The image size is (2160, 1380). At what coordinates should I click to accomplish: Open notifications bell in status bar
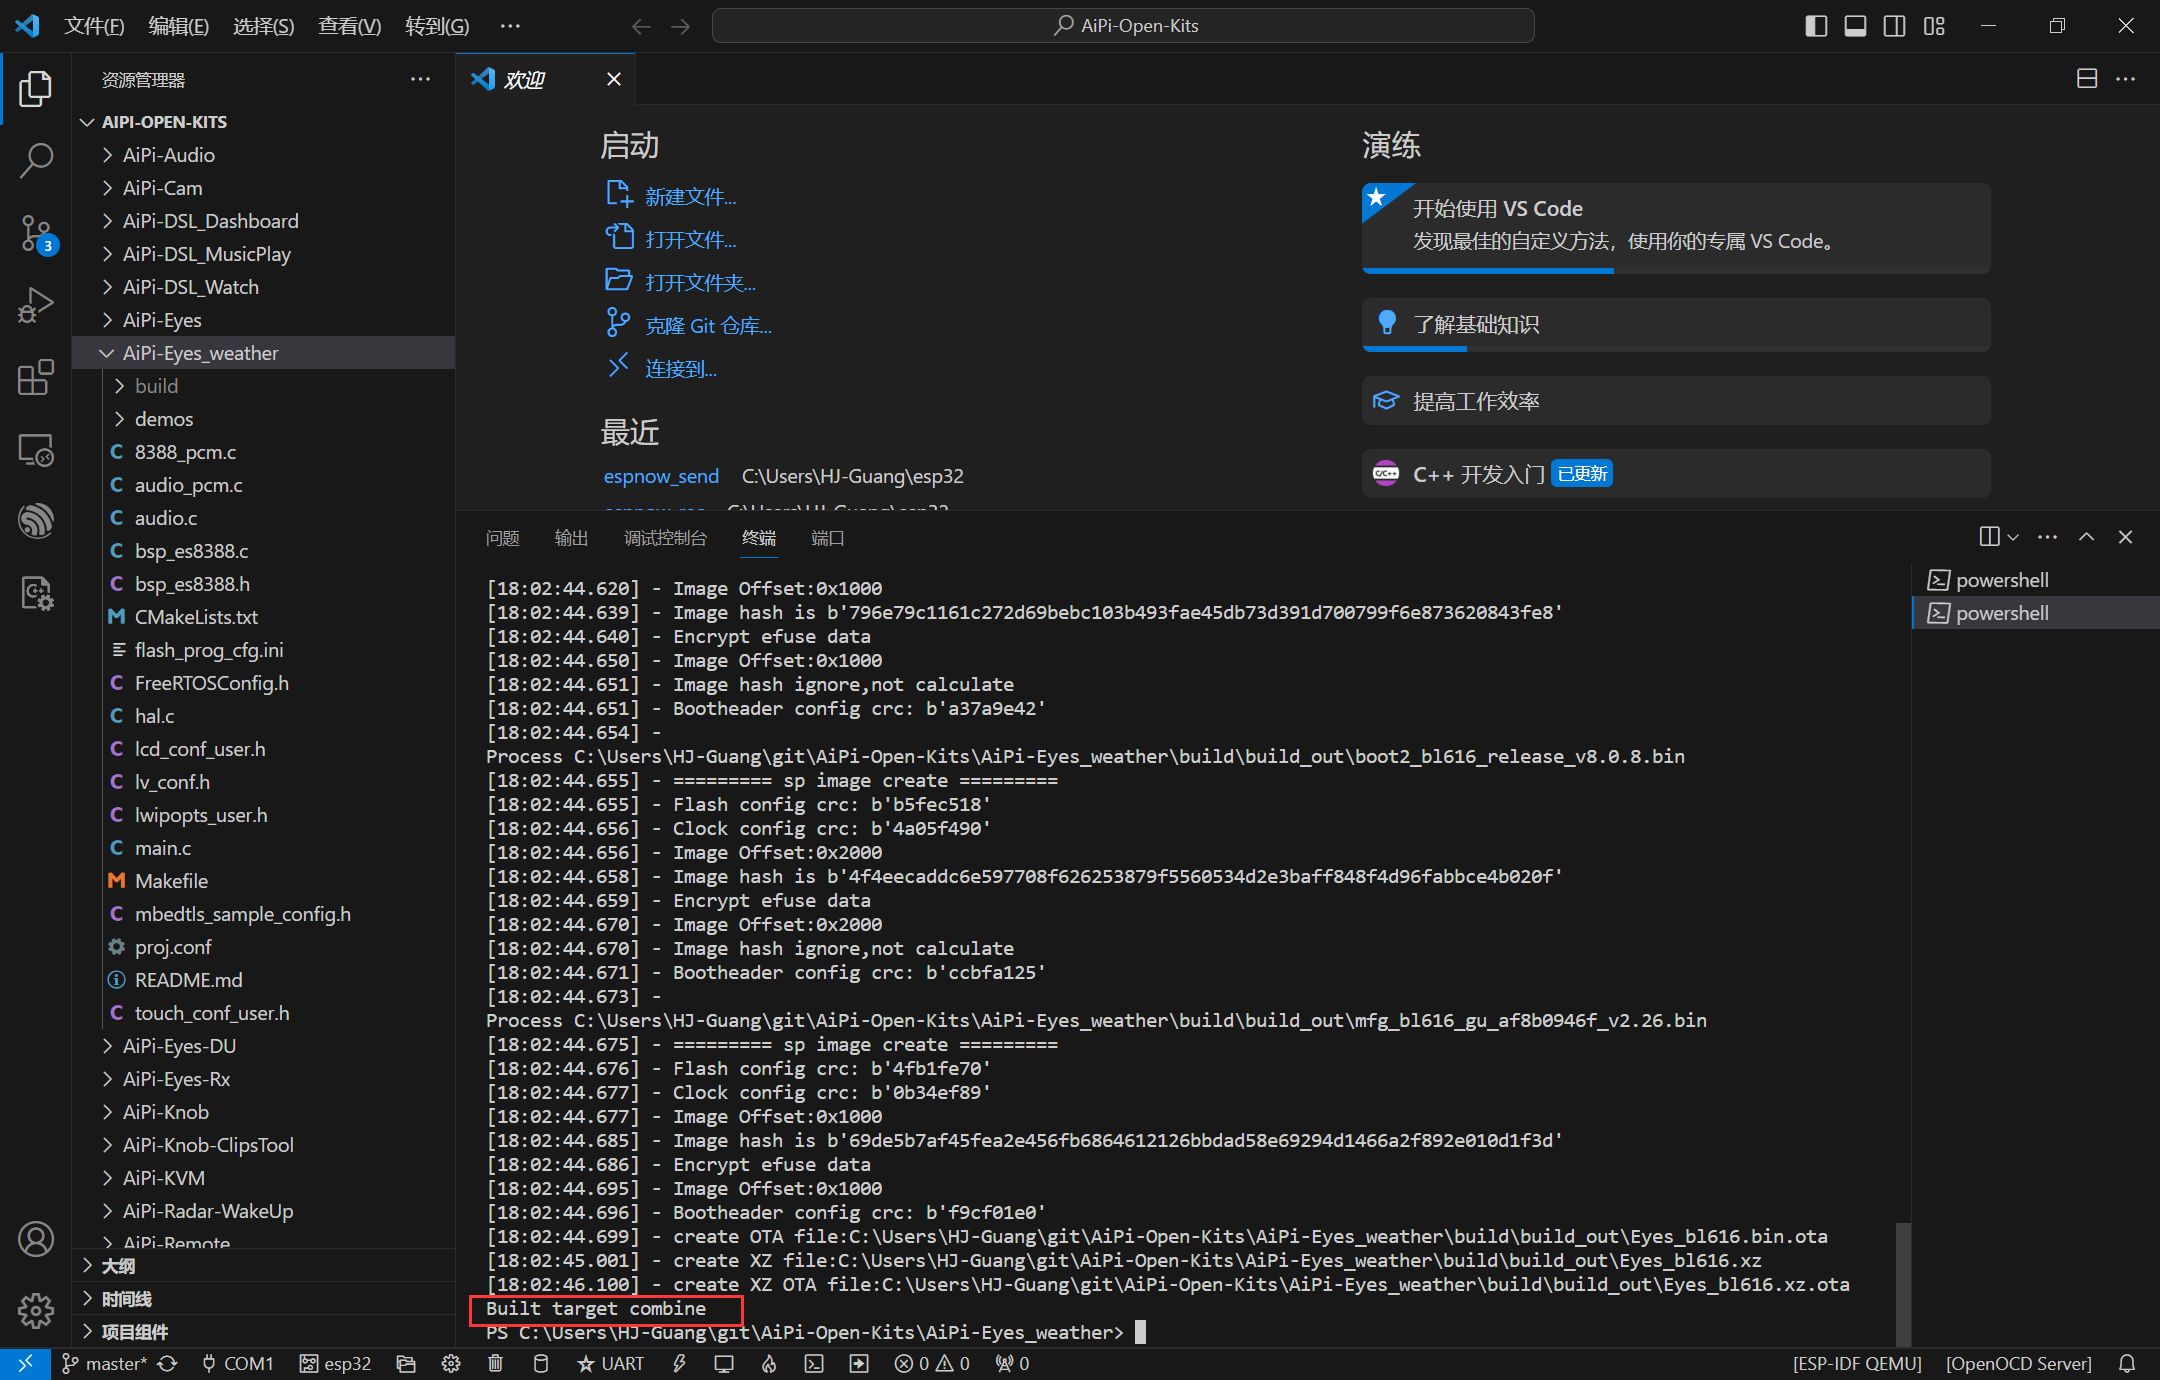2127,1363
